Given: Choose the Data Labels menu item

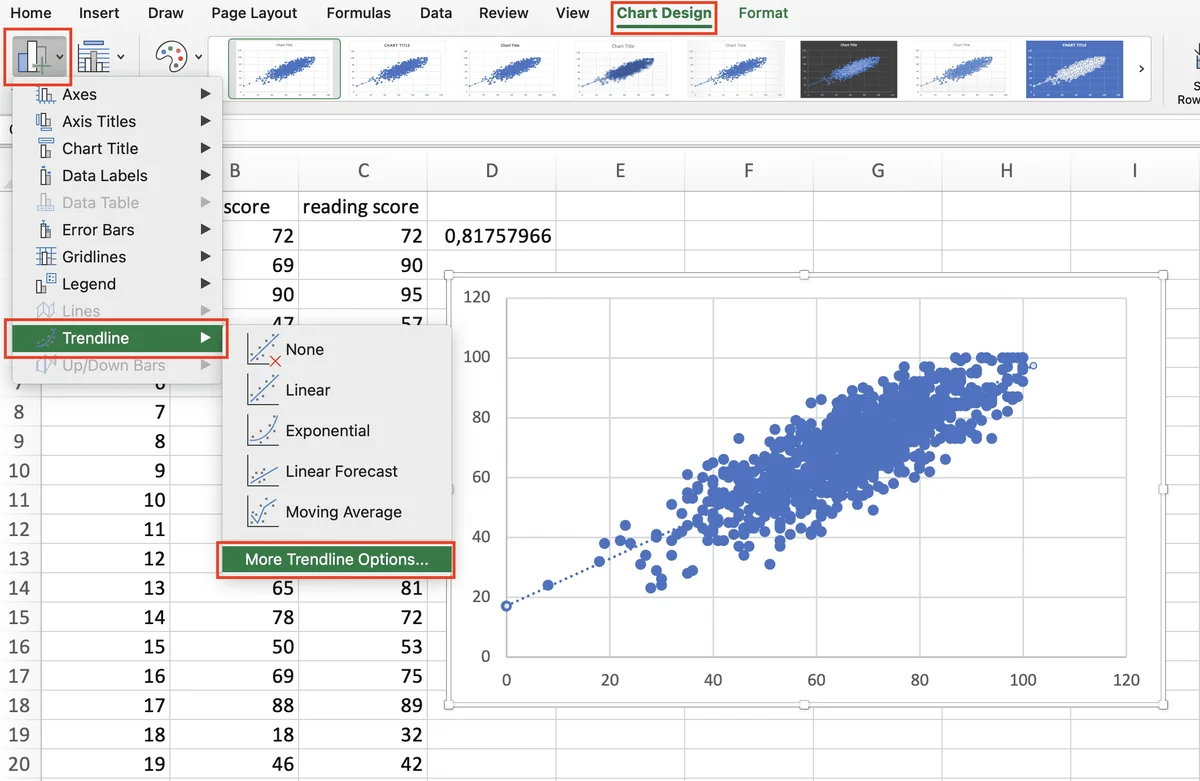Looking at the screenshot, I should (117, 175).
